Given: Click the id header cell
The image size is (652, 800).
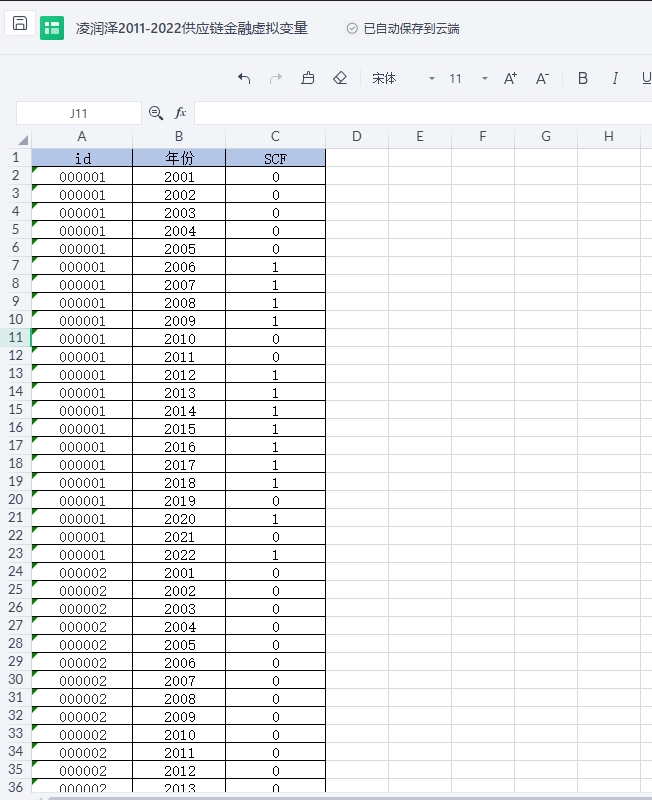Looking at the screenshot, I should [82, 158].
